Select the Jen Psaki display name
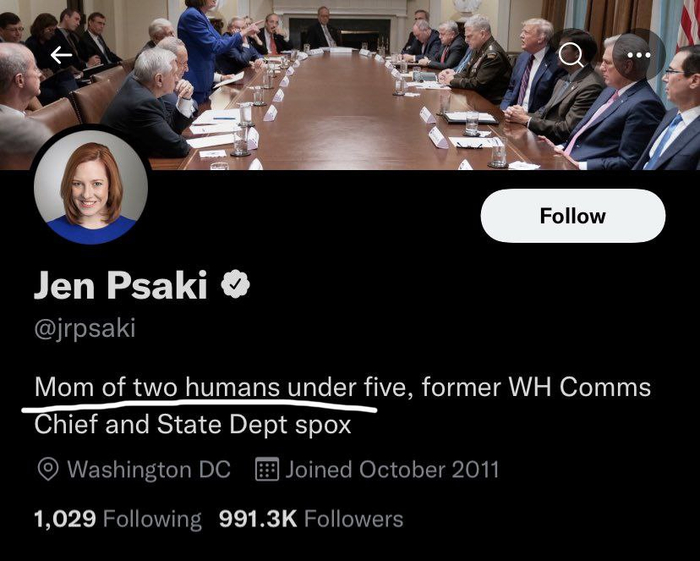The height and width of the screenshot is (561, 700). click(121, 285)
